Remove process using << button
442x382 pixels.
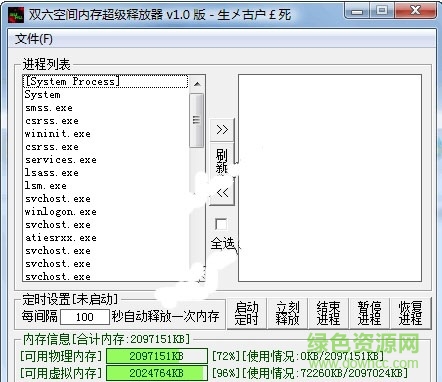(222, 192)
